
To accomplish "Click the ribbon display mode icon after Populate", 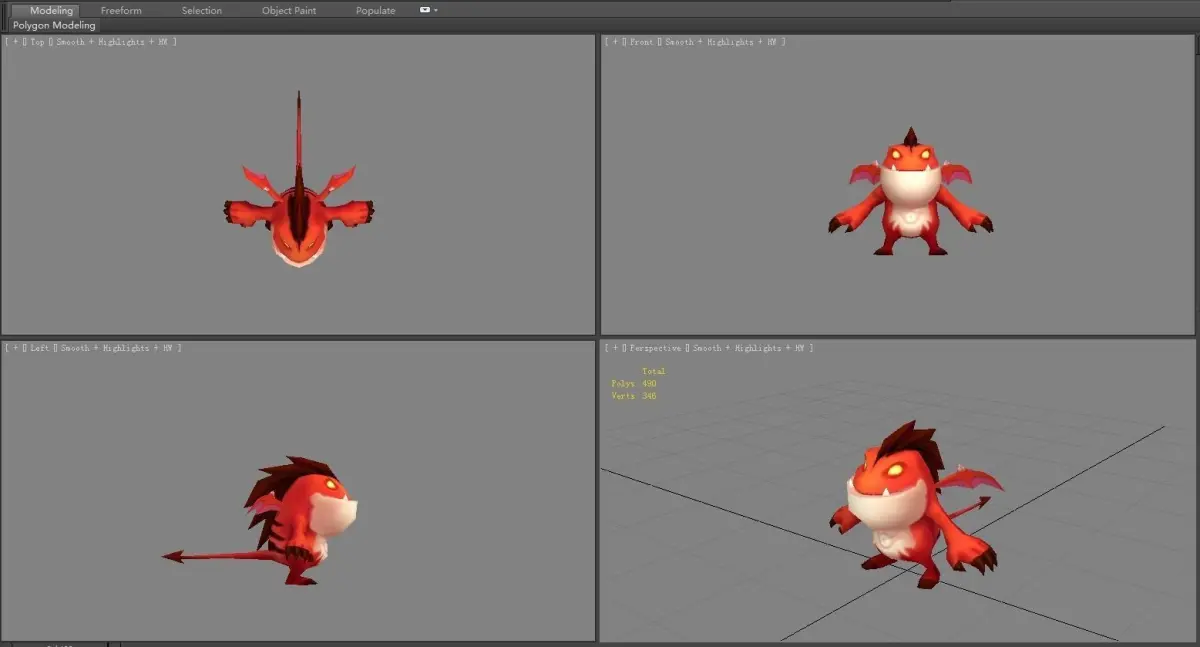I will pos(425,10).
